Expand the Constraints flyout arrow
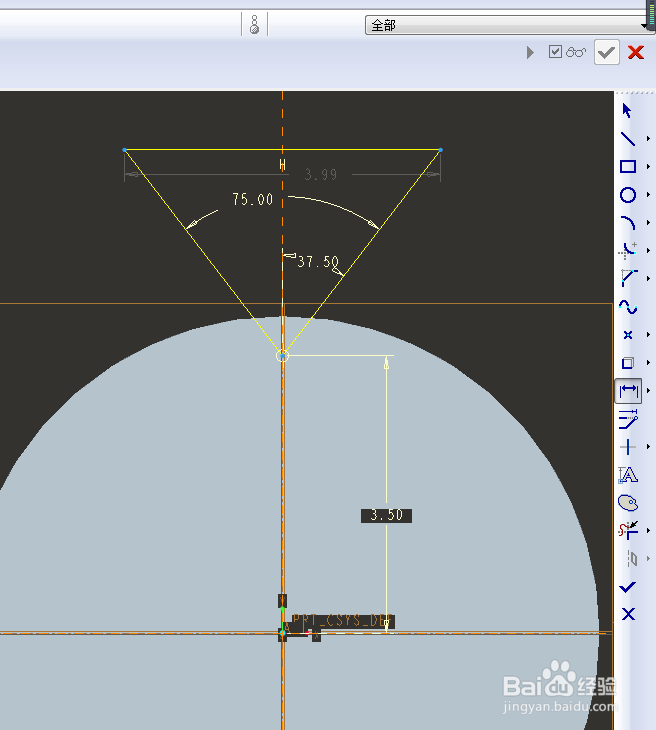The image size is (656, 730). (648, 447)
